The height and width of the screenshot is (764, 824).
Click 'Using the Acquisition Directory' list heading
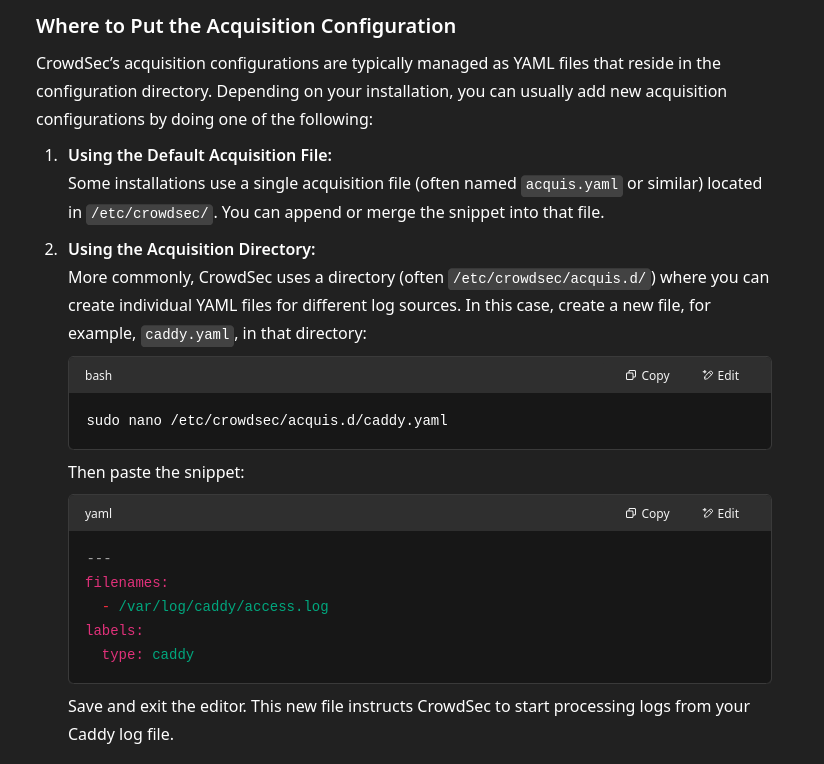coord(191,249)
